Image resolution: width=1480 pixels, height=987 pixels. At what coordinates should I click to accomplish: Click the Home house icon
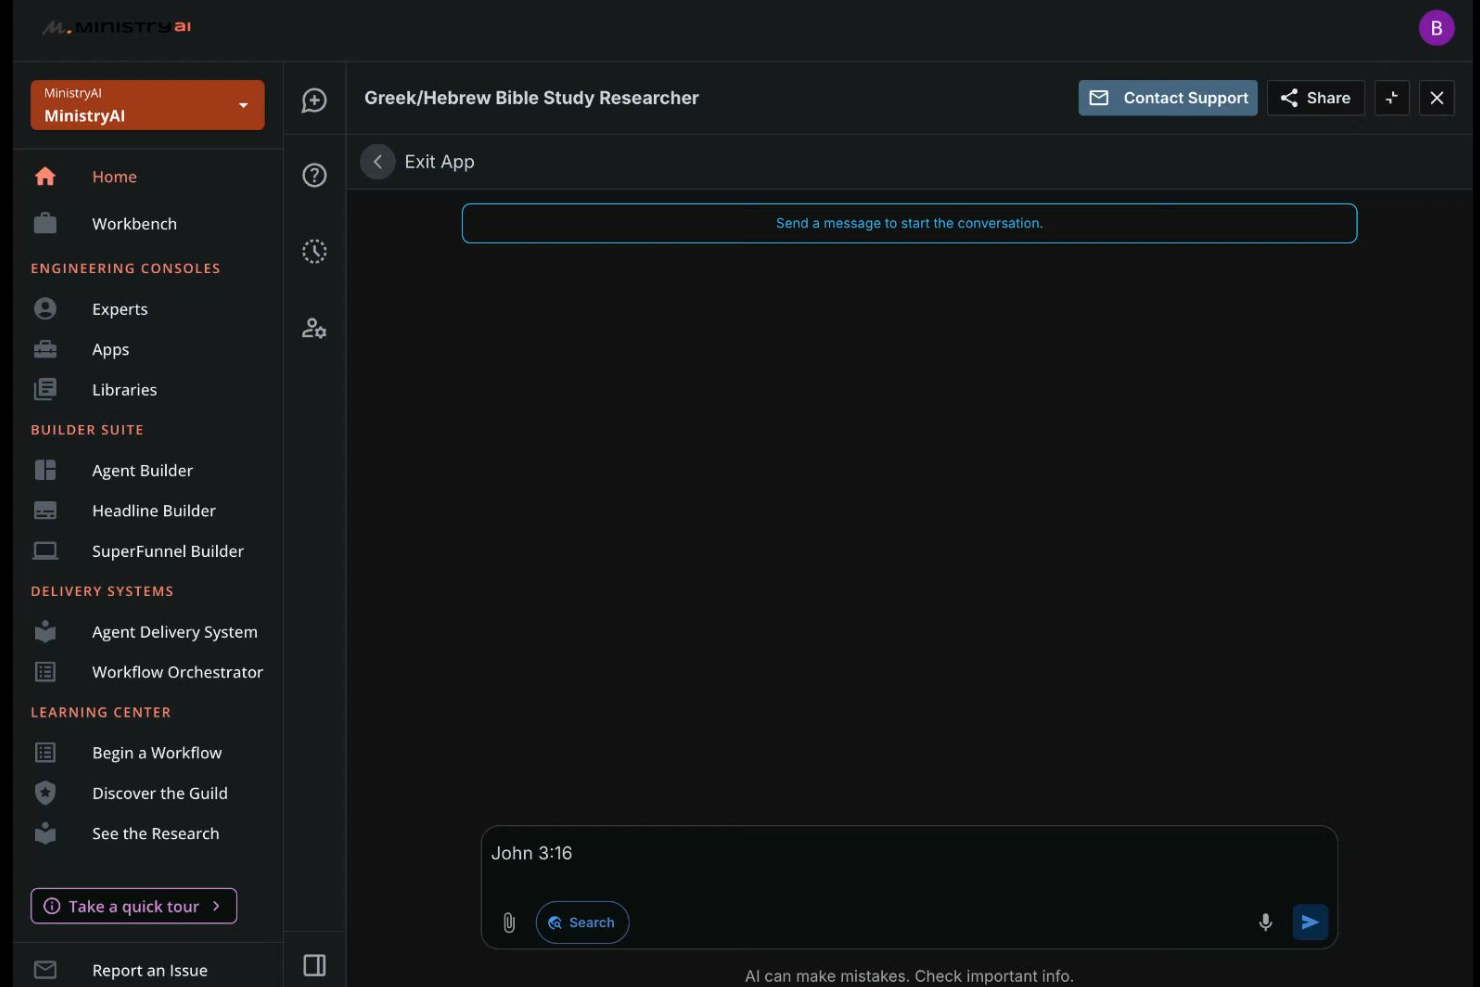[45, 176]
